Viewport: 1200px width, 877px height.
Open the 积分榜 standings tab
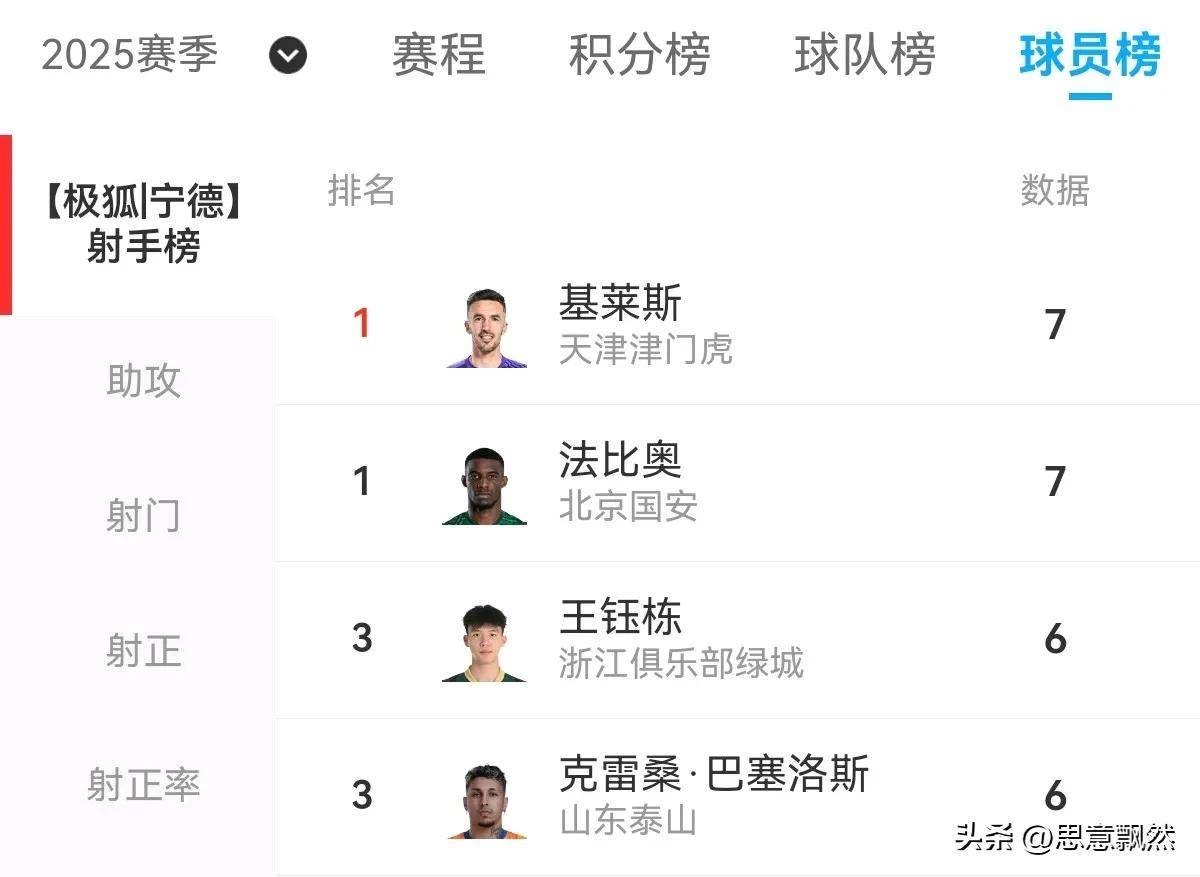(639, 55)
